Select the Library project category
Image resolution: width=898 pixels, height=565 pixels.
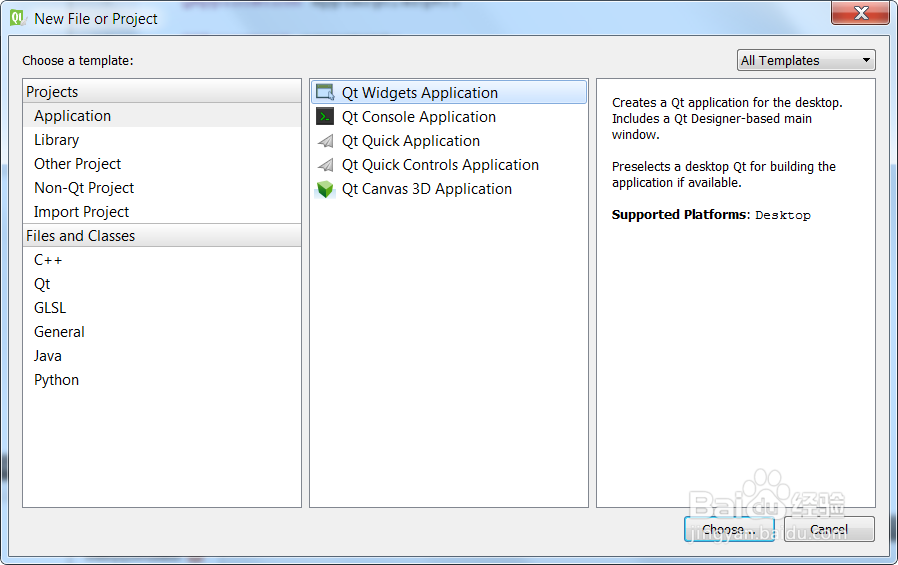(x=162, y=140)
